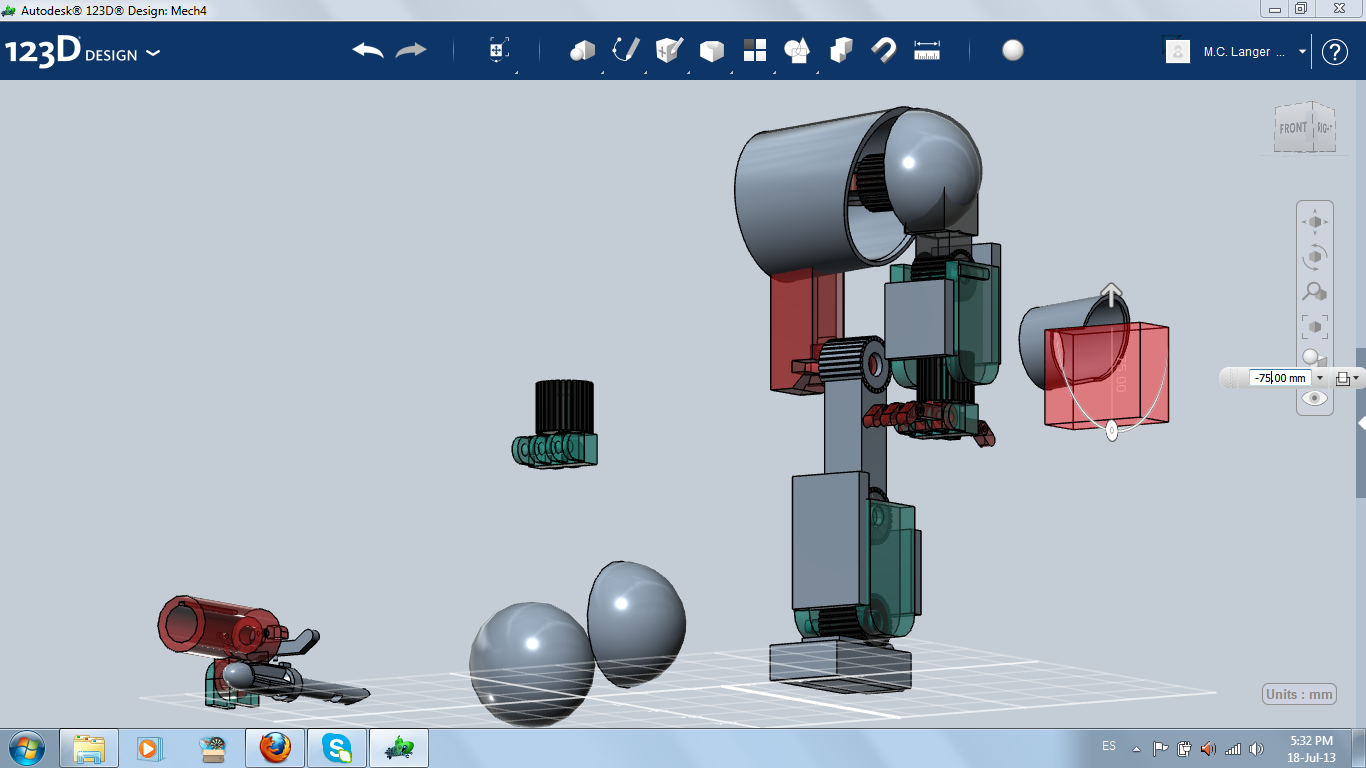Redo the last undone action
This screenshot has width=1366, height=768.
tap(411, 50)
